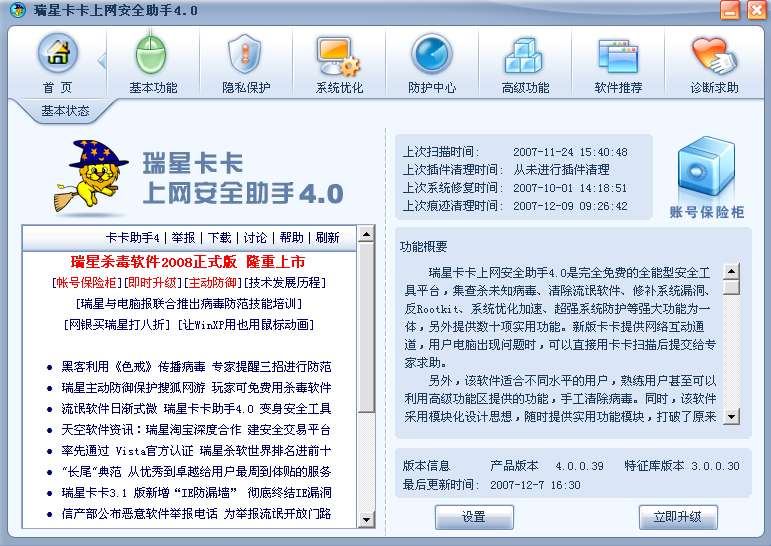The height and width of the screenshot is (546, 771).
Task: Open news 瑞星主动防御保护搜狐网游
Action: [x=196, y=388]
